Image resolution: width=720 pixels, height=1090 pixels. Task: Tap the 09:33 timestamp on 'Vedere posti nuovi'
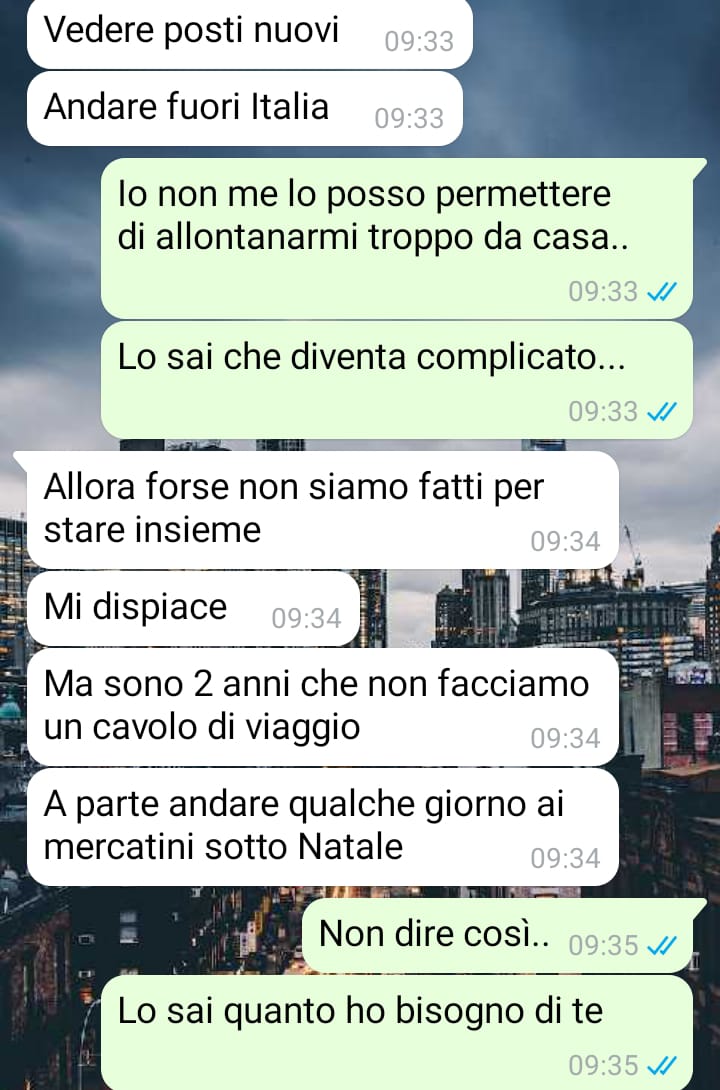419,42
